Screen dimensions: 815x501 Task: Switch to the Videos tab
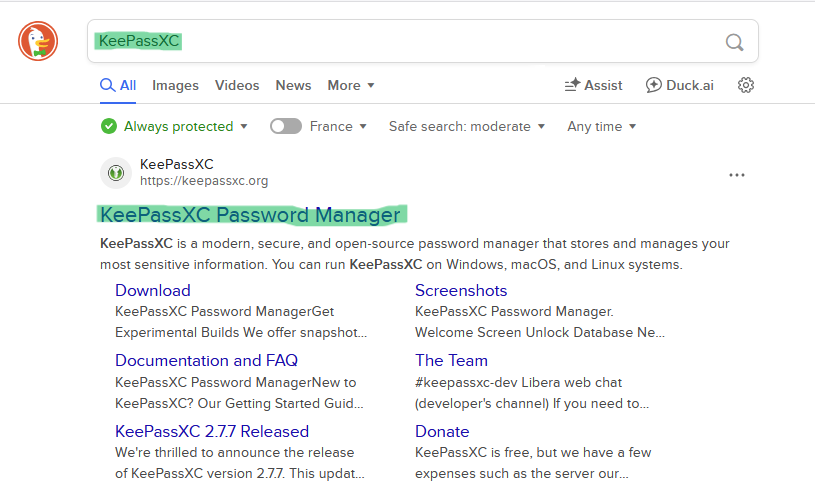[237, 85]
